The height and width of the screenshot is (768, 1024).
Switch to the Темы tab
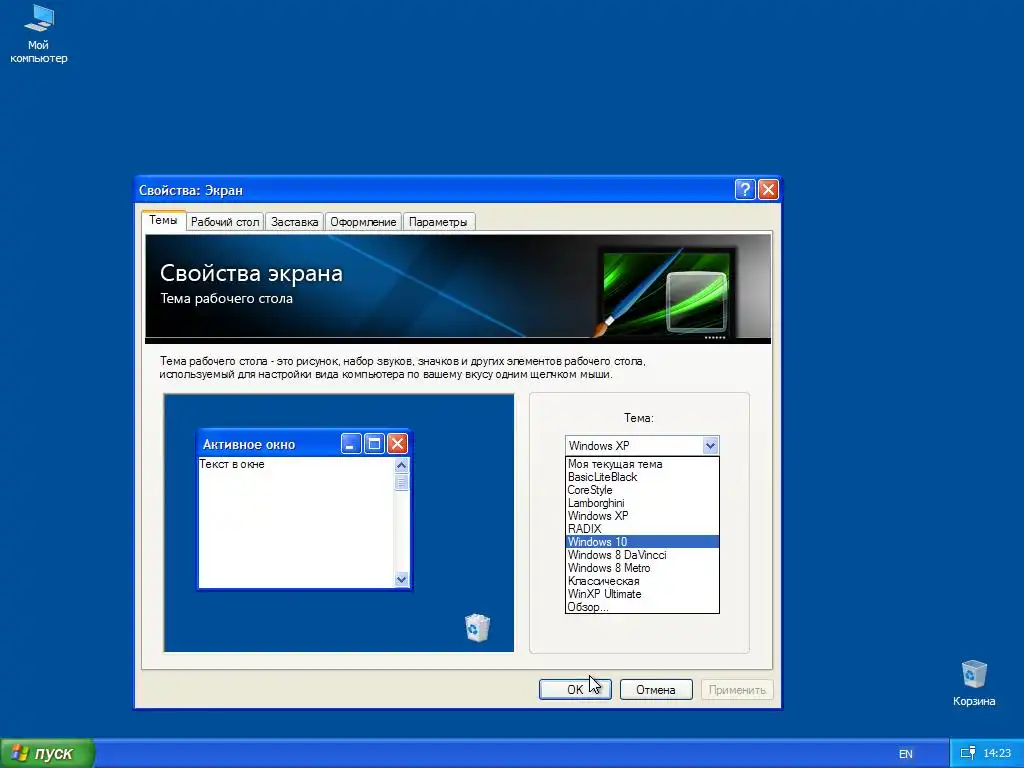(163, 220)
